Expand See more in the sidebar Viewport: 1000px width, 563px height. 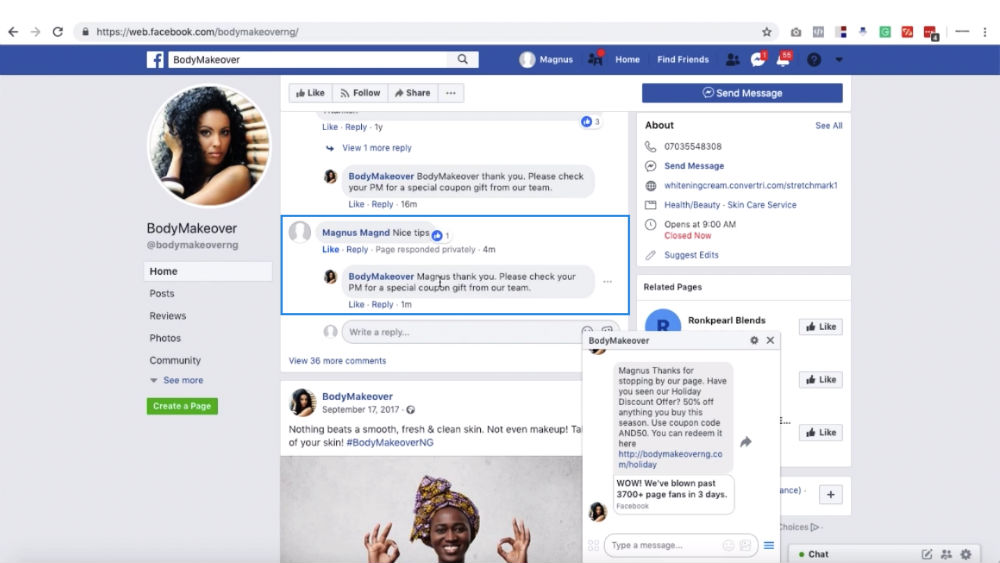point(183,380)
